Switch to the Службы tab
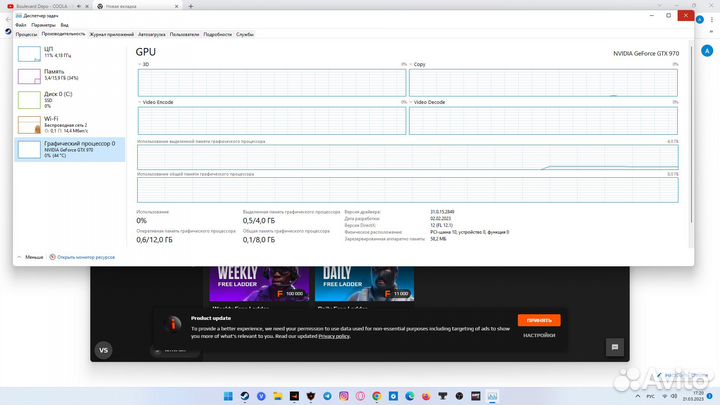This screenshot has height=405, width=720. [x=245, y=34]
